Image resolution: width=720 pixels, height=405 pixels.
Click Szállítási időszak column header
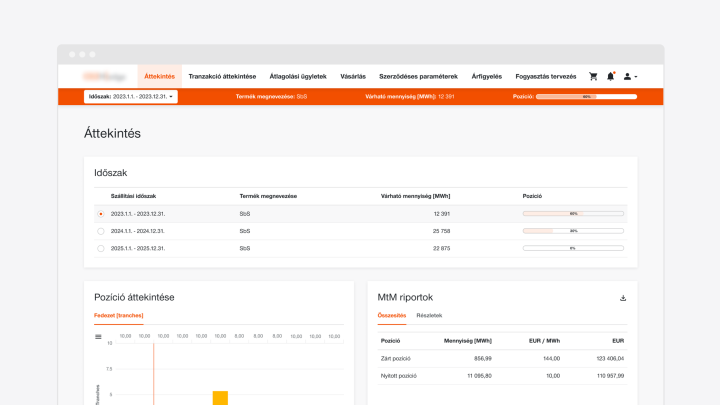[133, 196]
